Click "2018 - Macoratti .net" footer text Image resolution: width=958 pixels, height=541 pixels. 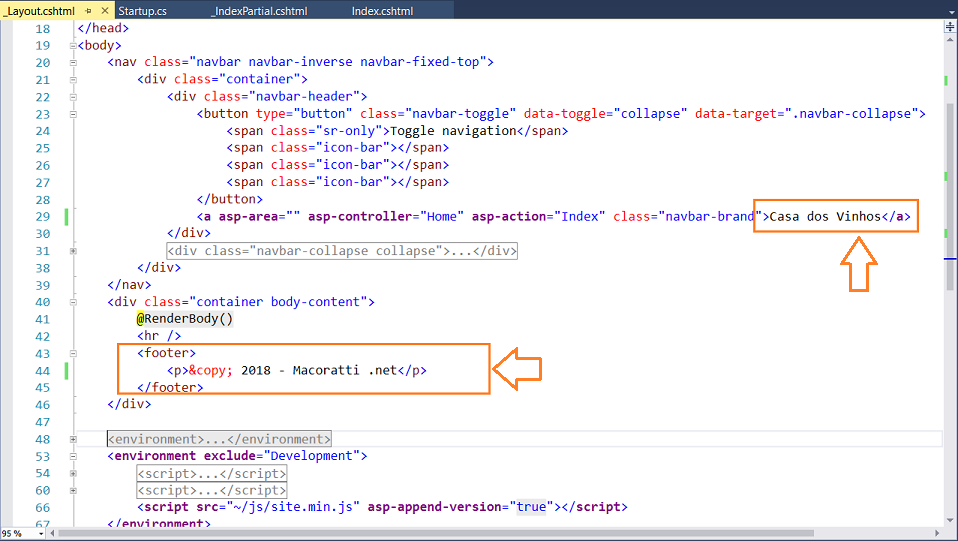319,370
